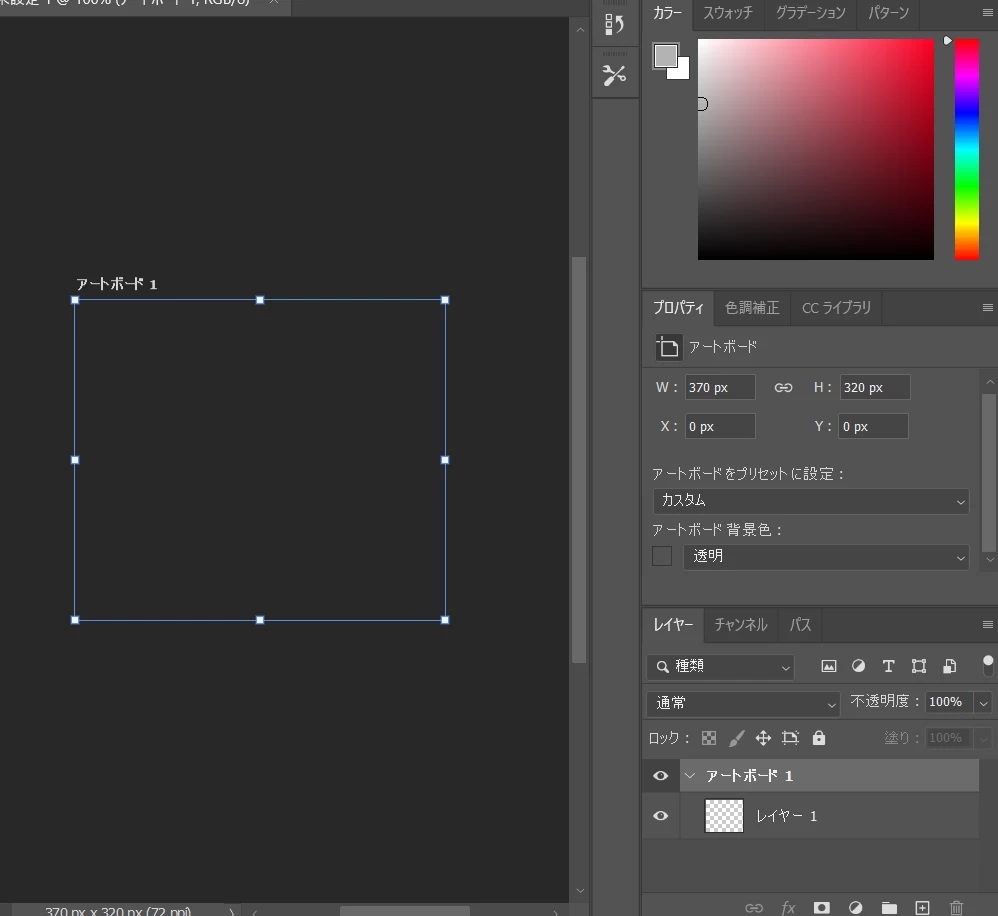
Task: Click the Y position field
Action: pos(873,426)
